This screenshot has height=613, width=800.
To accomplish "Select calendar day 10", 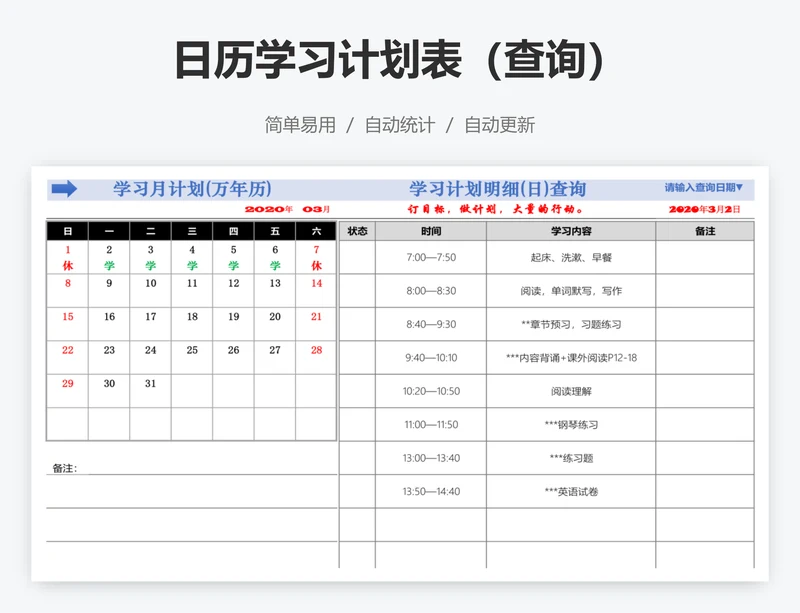I will (151, 291).
